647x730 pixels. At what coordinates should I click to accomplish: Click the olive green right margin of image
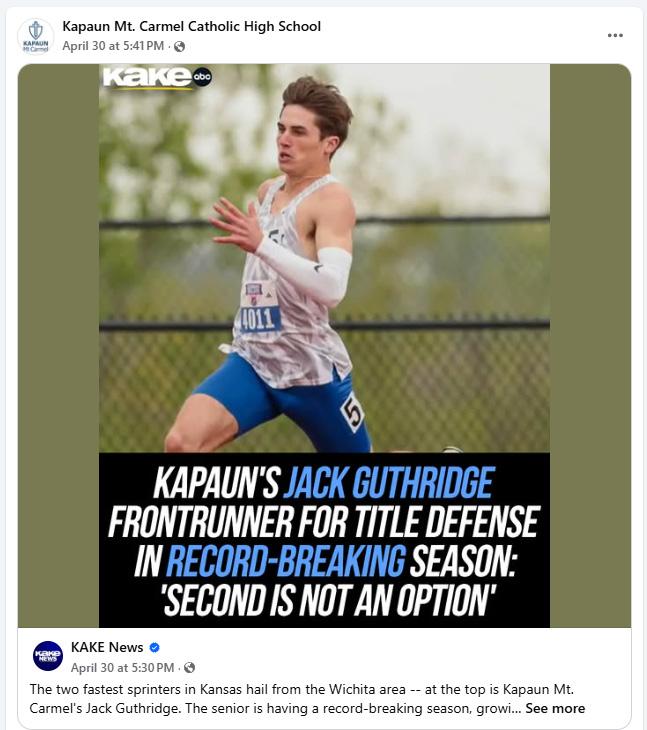[590, 345]
